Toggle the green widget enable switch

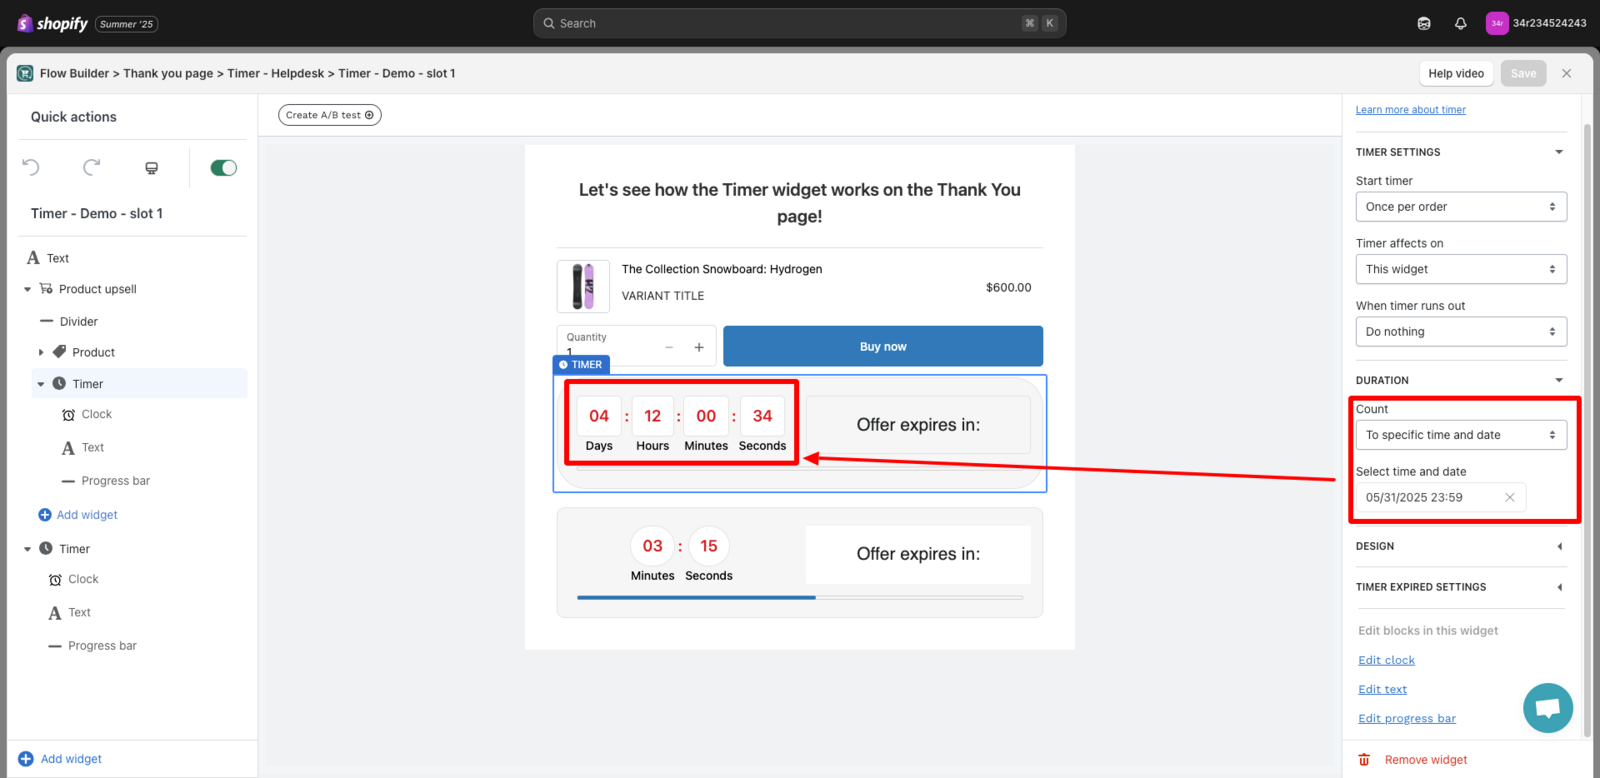[x=224, y=168]
